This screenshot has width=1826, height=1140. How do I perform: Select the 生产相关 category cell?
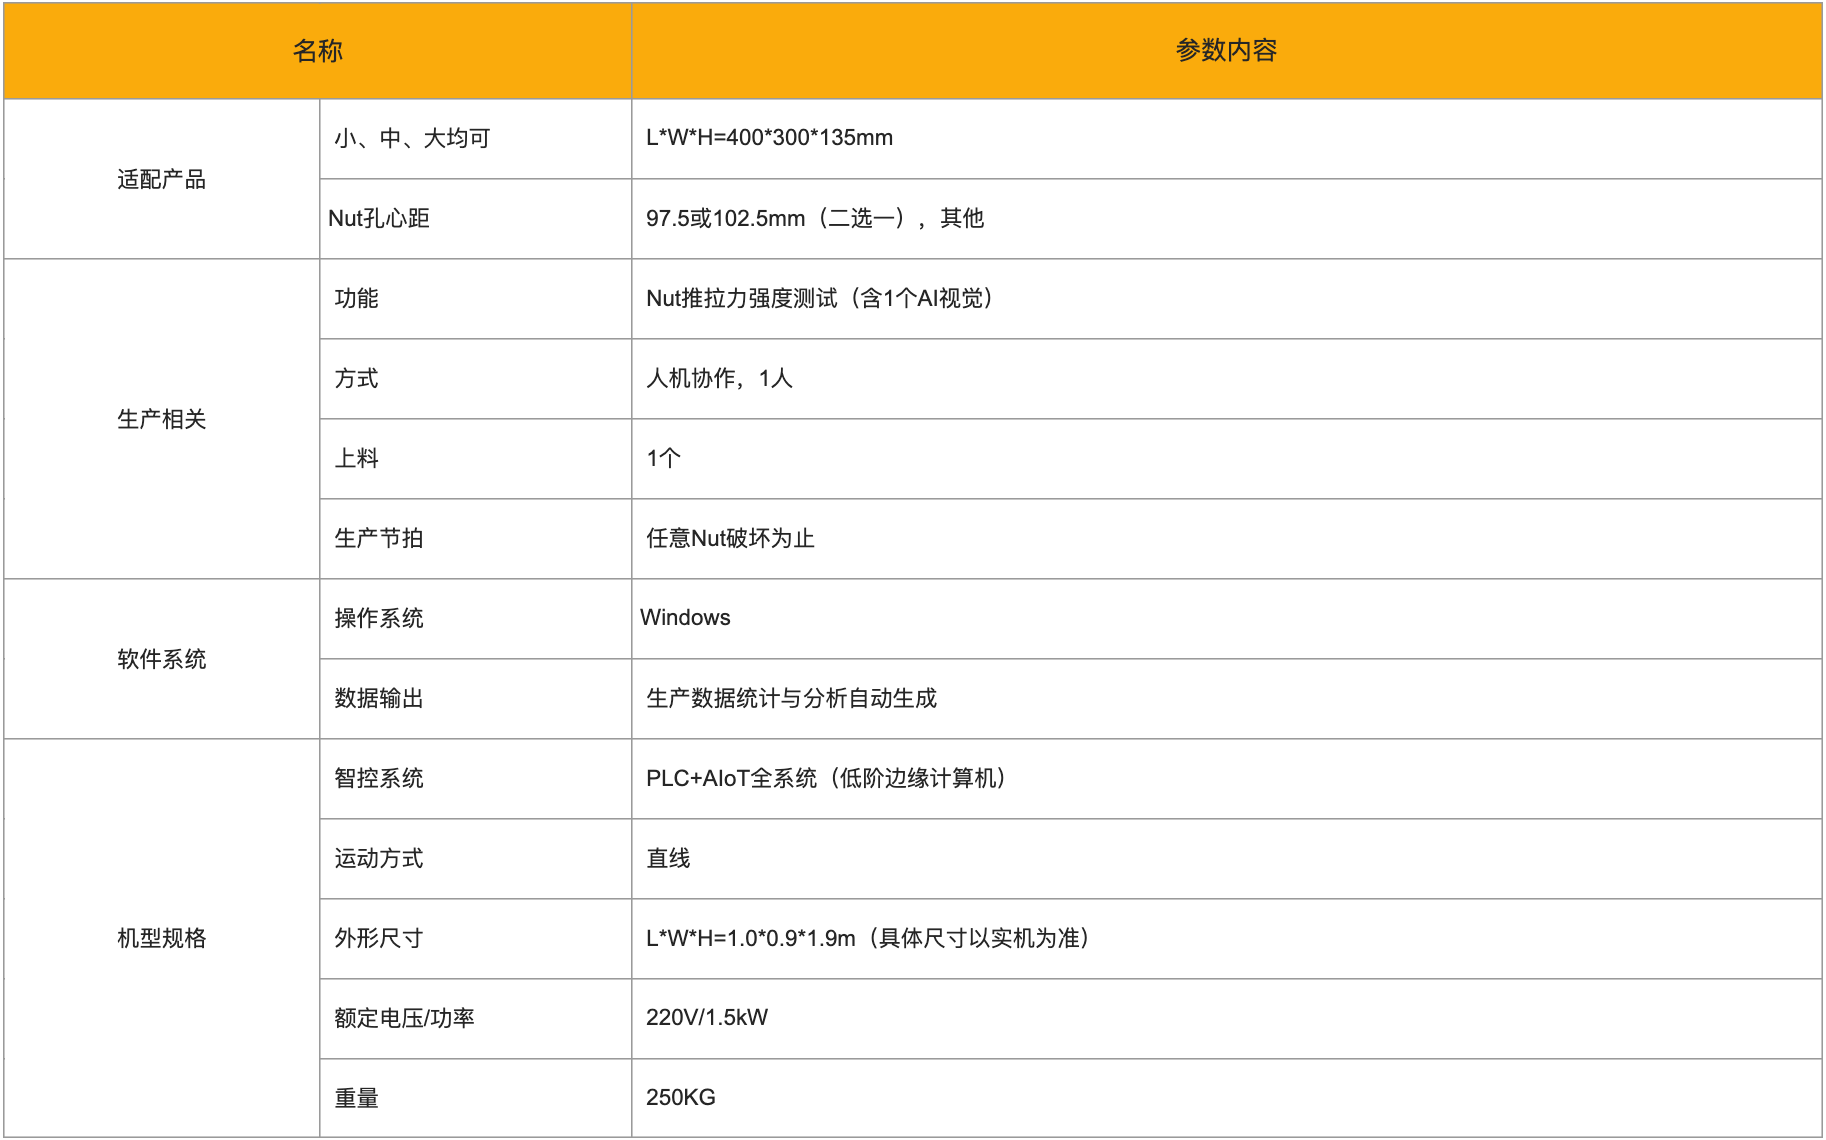161,419
